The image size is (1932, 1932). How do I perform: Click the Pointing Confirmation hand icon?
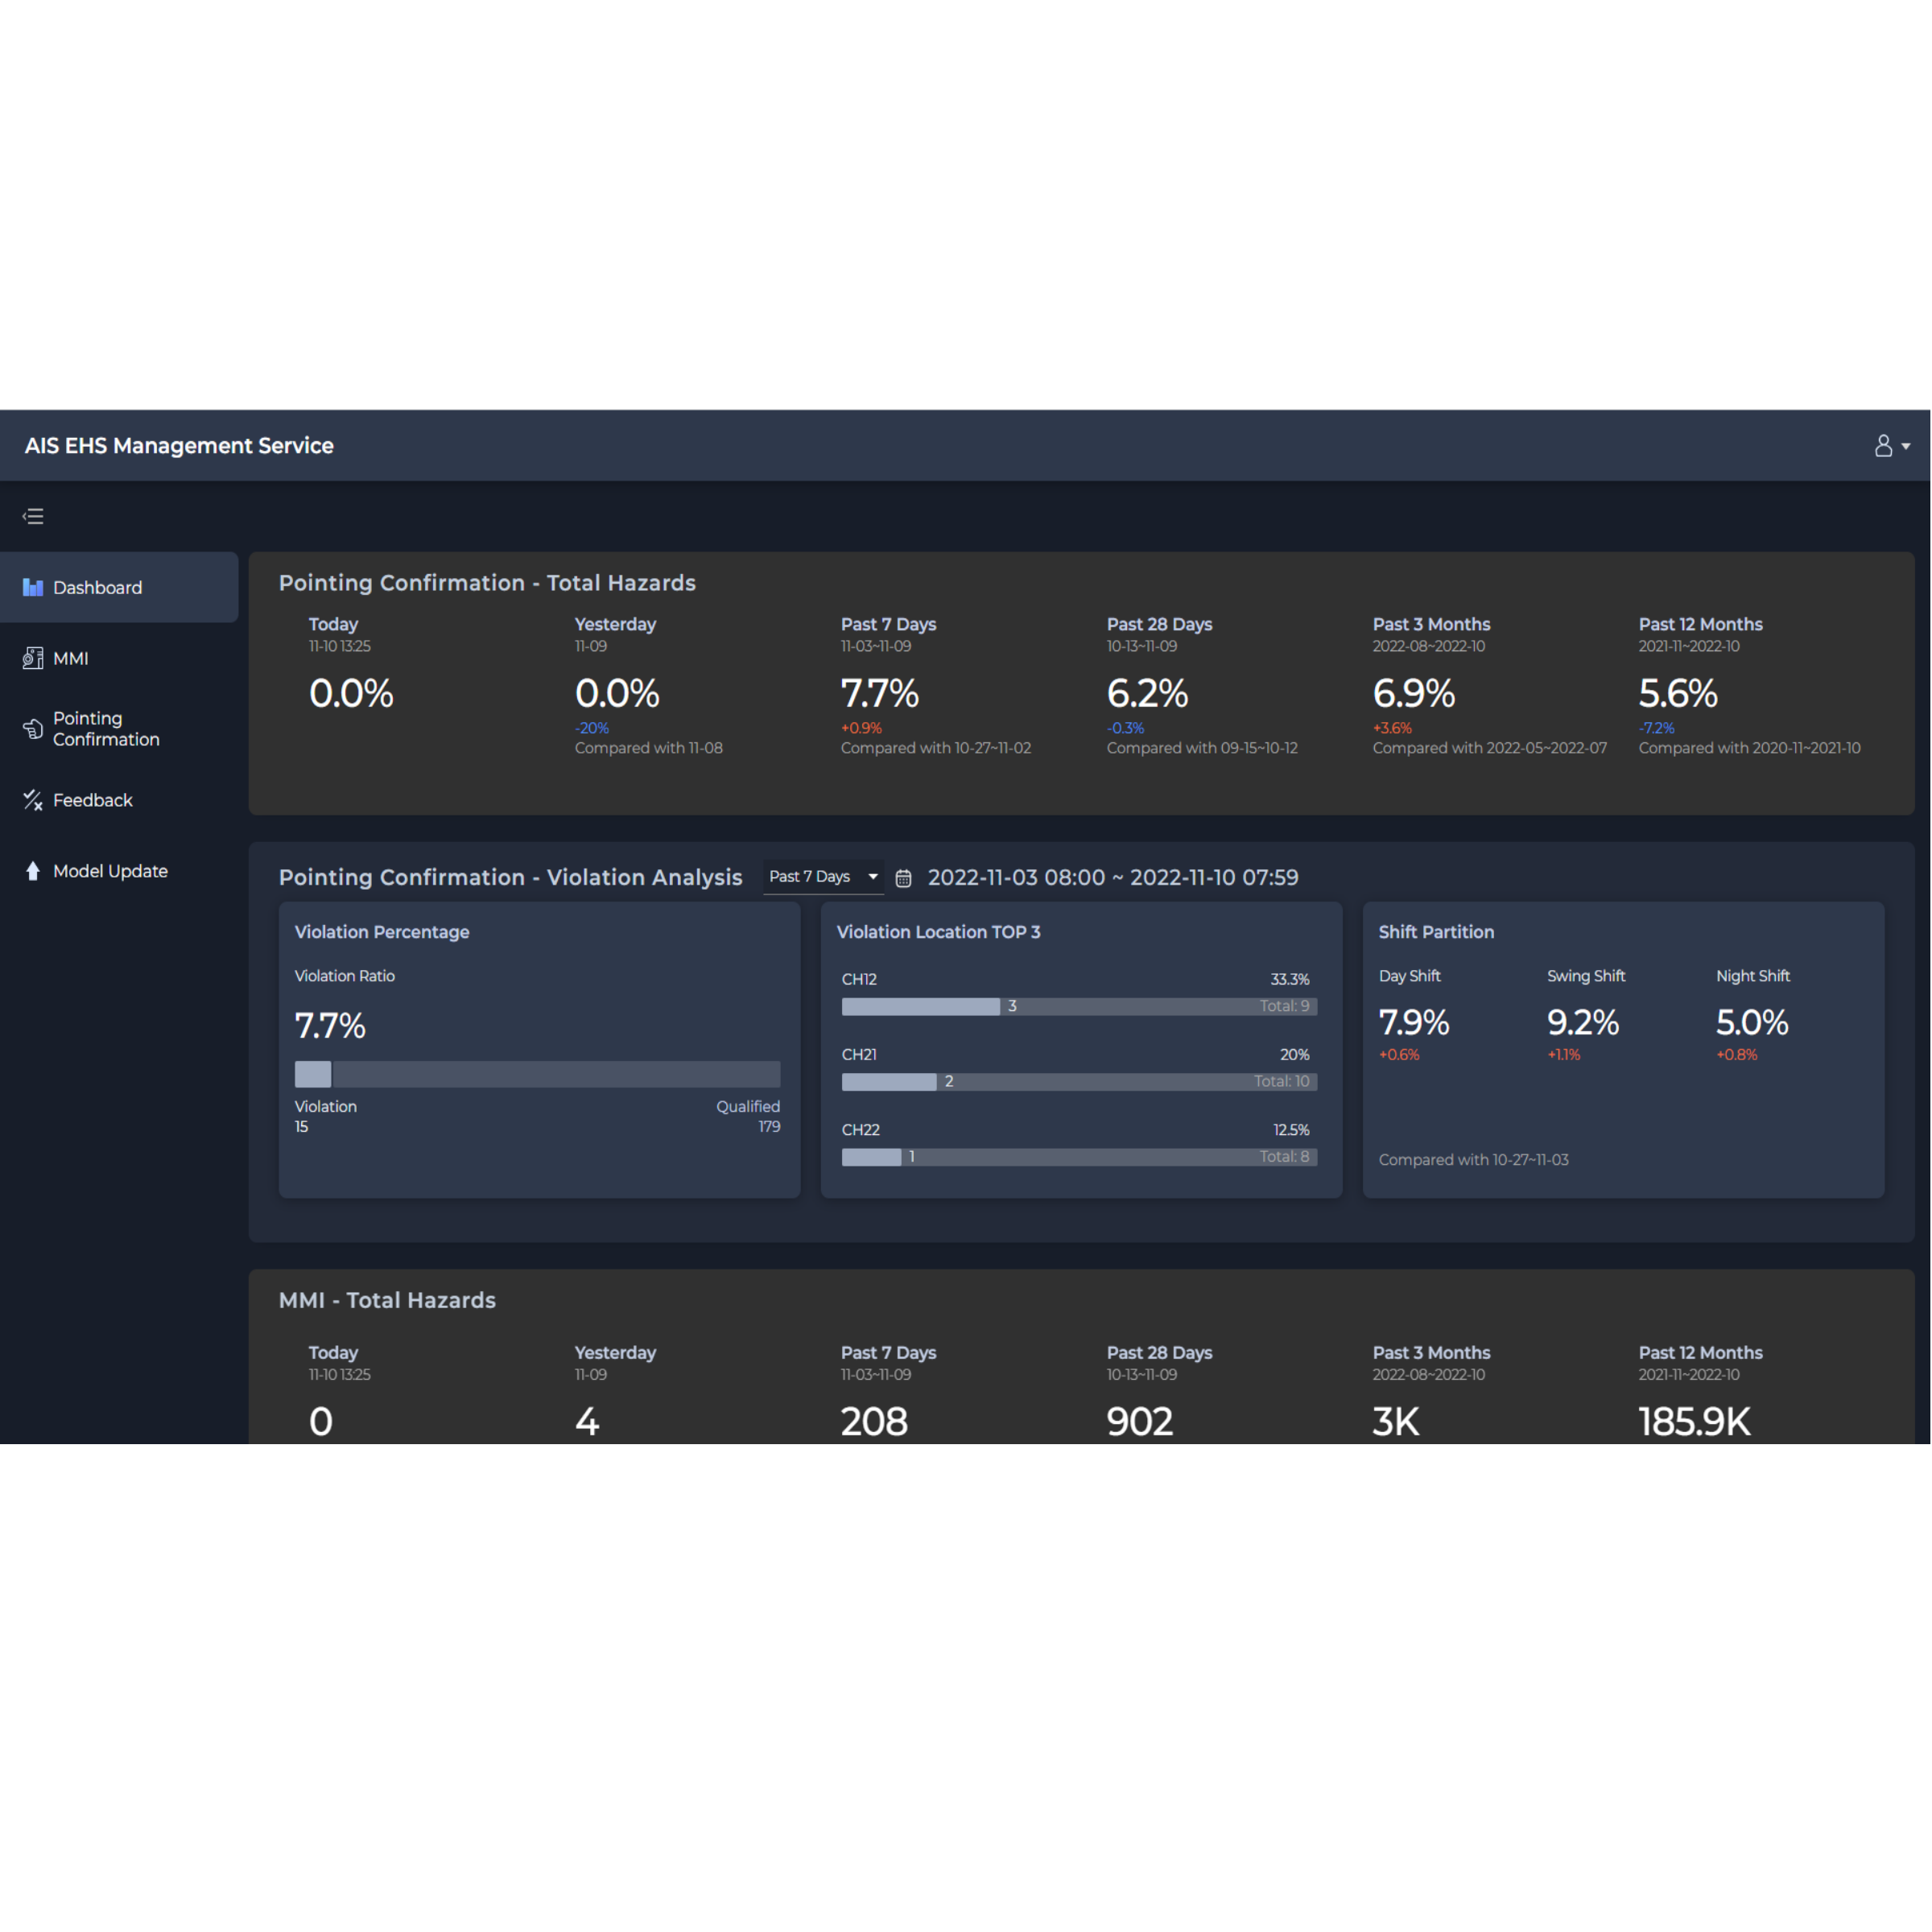click(x=33, y=729)
